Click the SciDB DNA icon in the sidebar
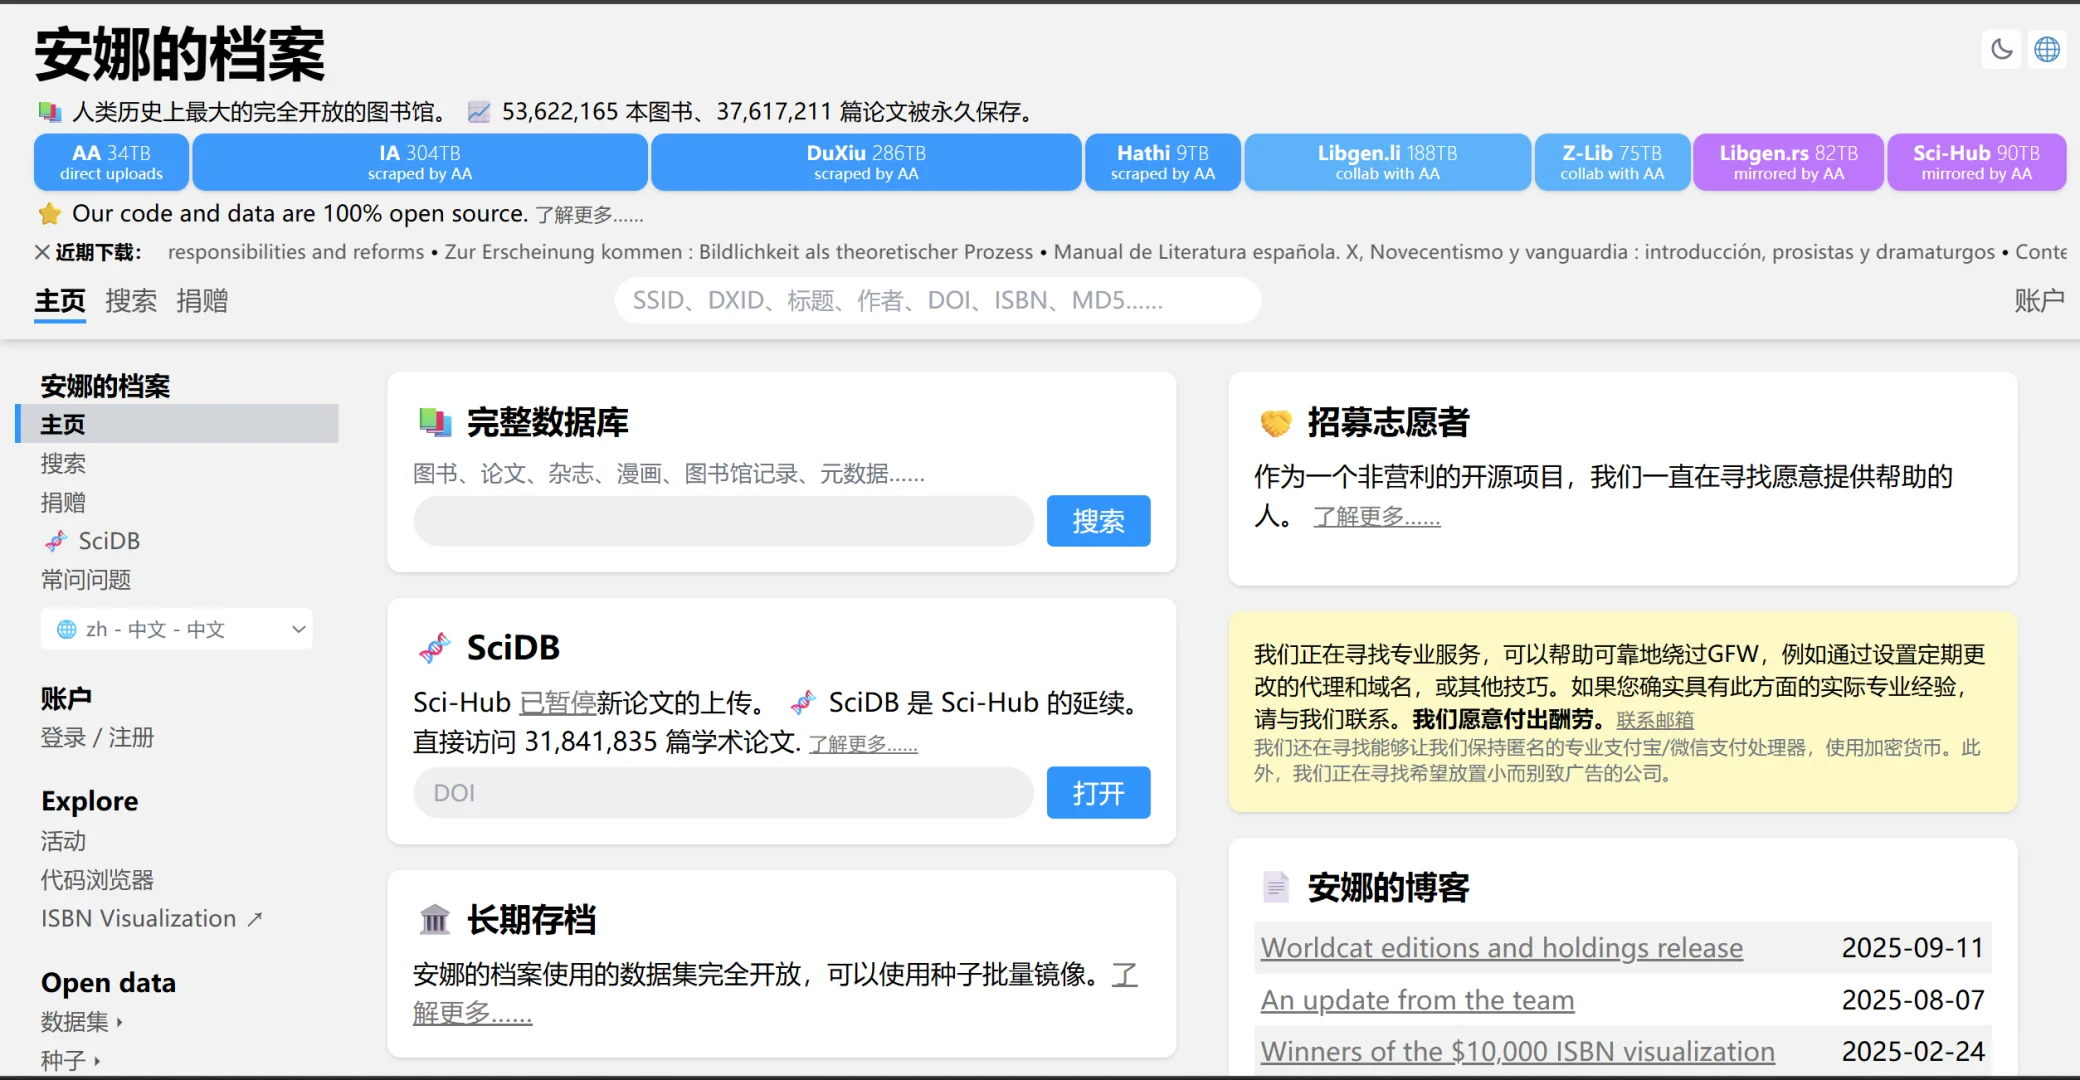Image resolution: width=2080 pixels, height=1080 pixels. [x=56, y=541]
